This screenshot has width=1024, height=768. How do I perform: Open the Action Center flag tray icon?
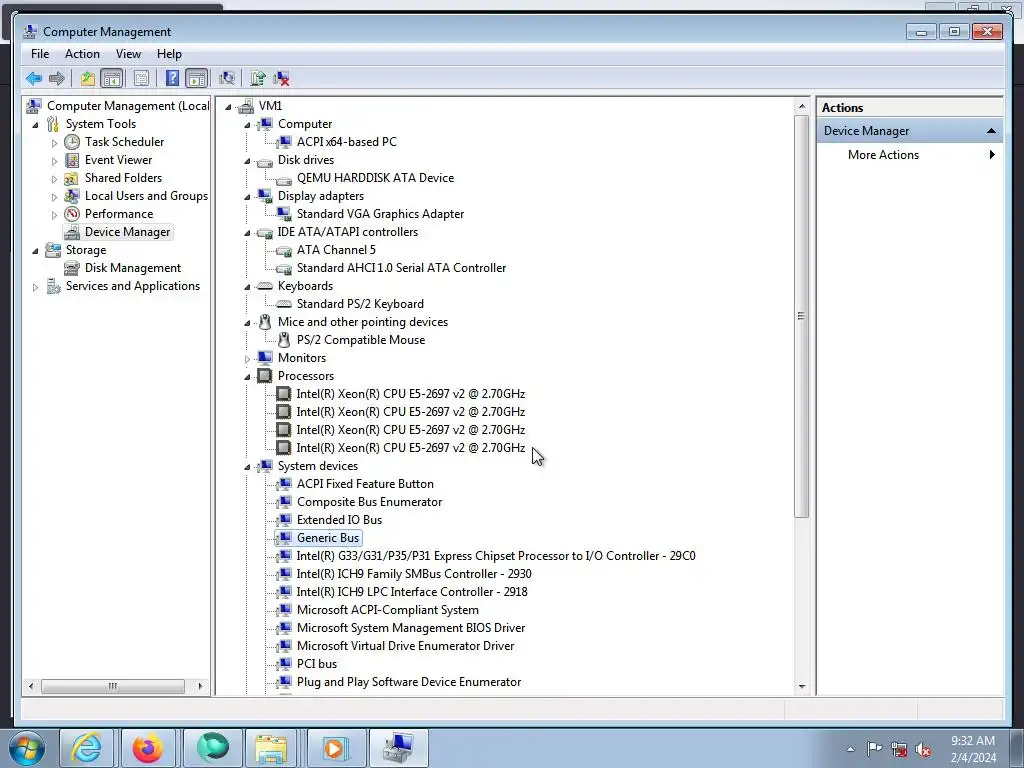(874, 749)
